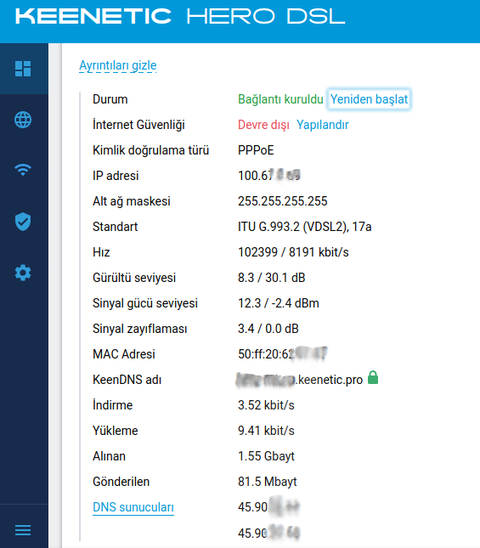Open the Yapılandır link for Internet security
480x548 pixels.
point(322,125)
